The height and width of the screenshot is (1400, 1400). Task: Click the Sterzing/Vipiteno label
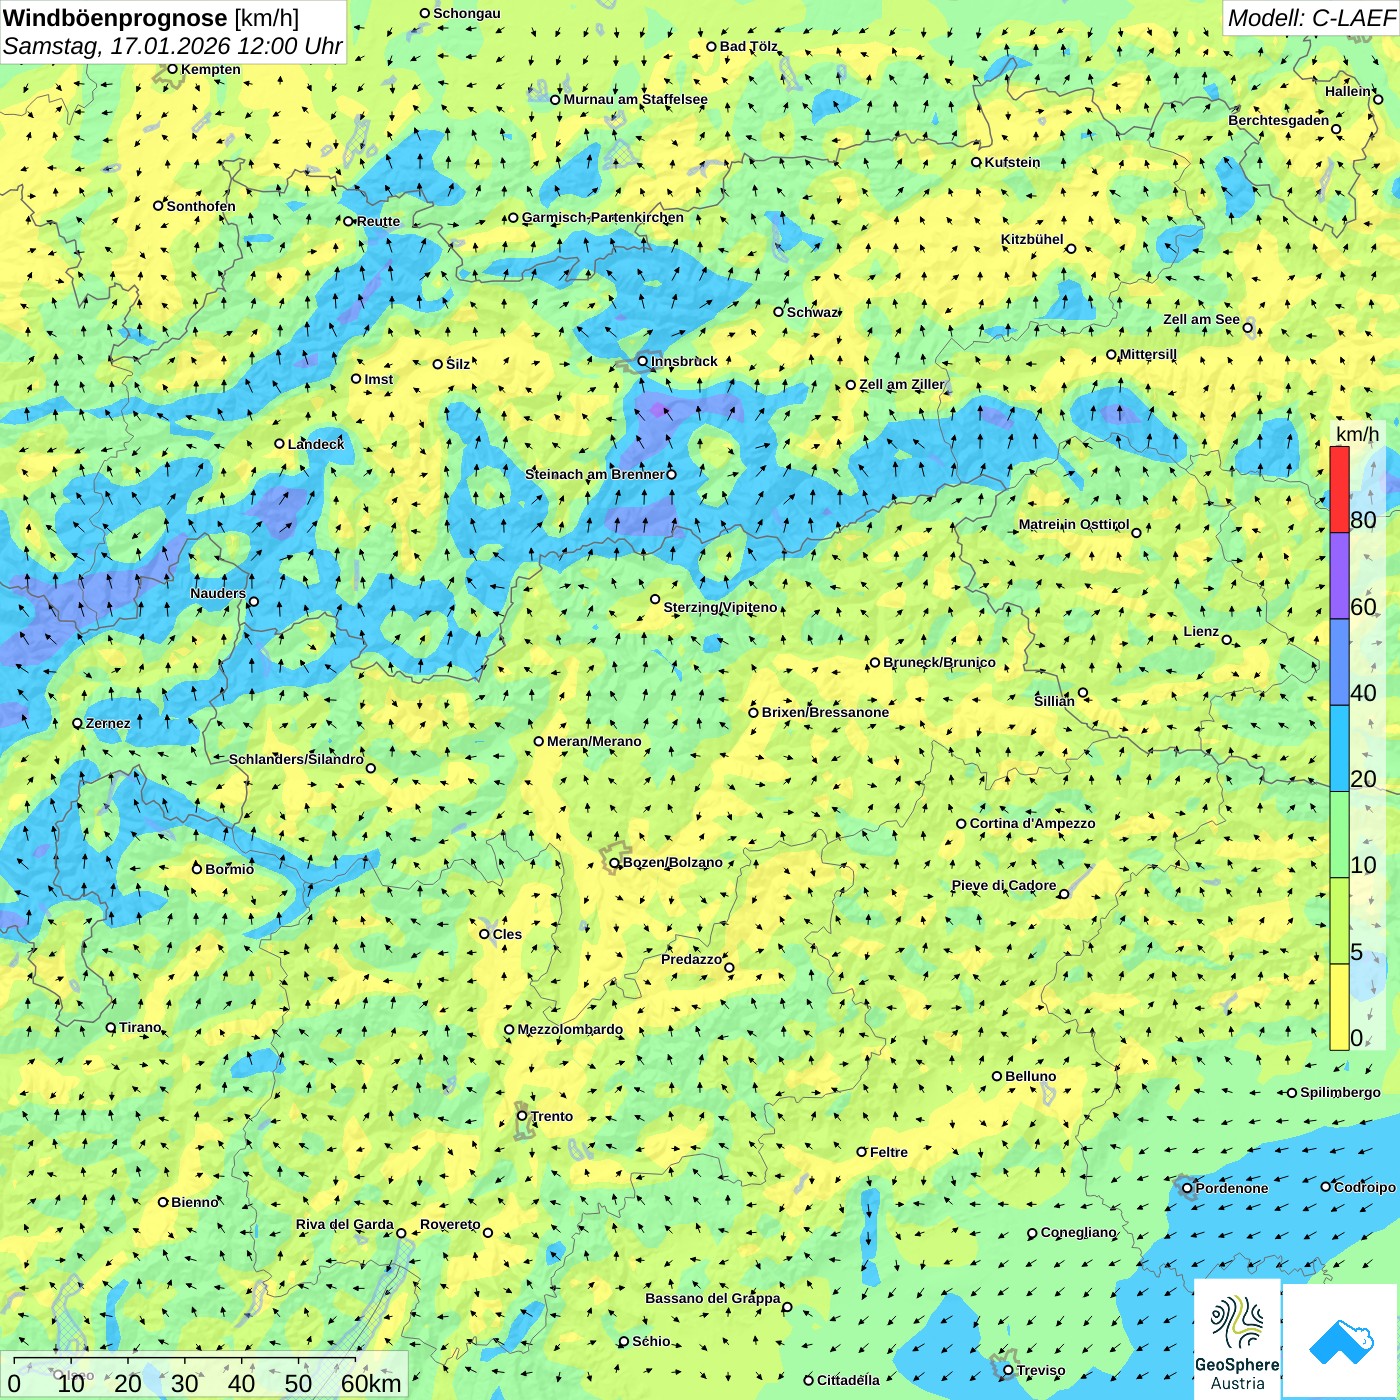[x=720, y=607]
